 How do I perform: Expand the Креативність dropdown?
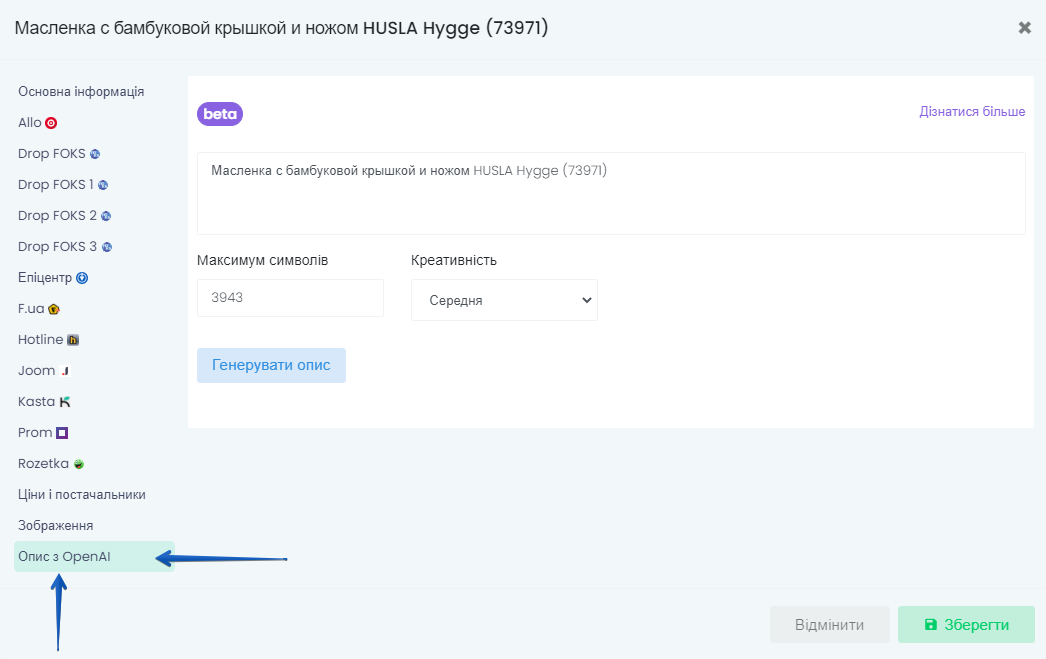coord(504,300)
